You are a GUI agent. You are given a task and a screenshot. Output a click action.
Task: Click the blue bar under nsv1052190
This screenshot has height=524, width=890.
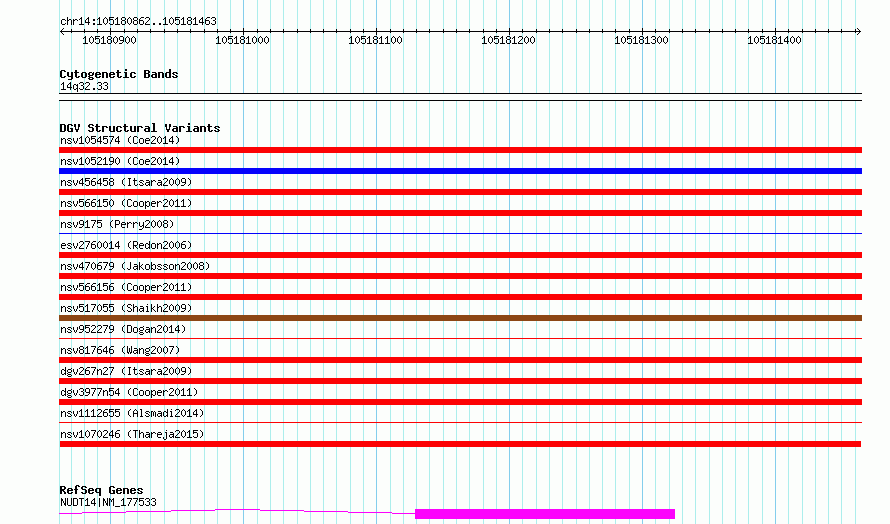coord(460,171)
